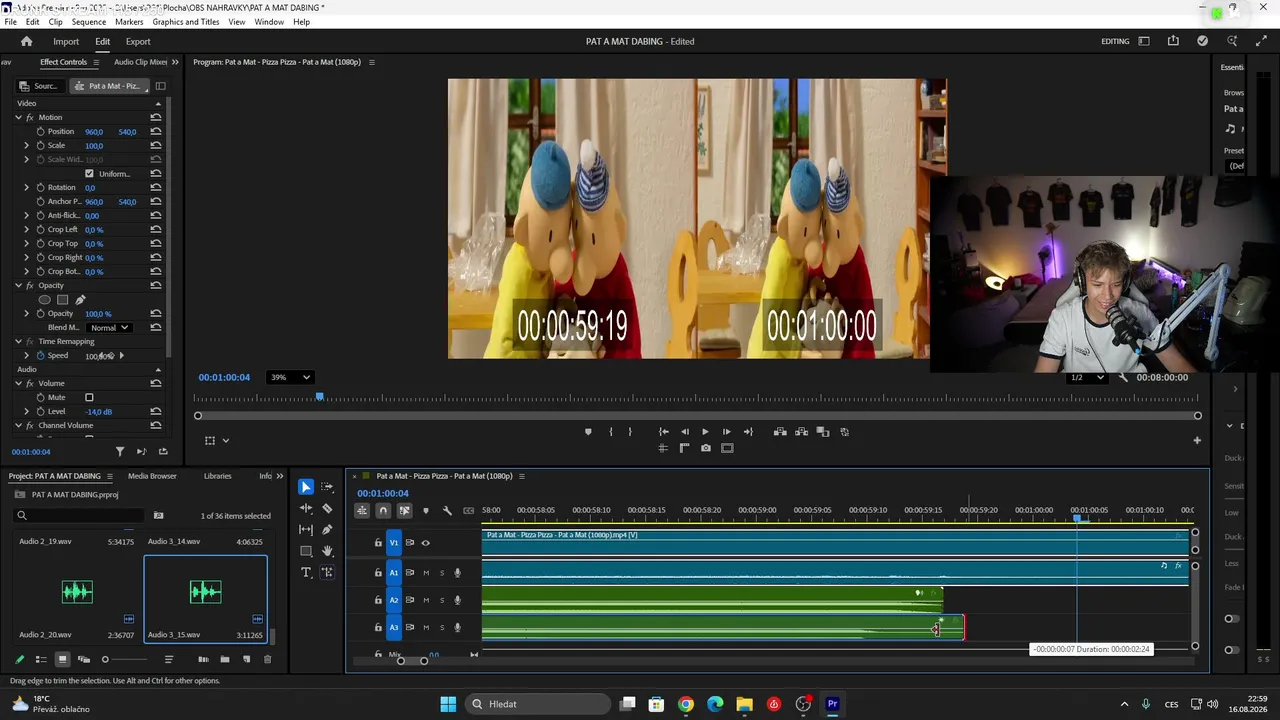Collapse the Opacity effect group

point(18,285)
